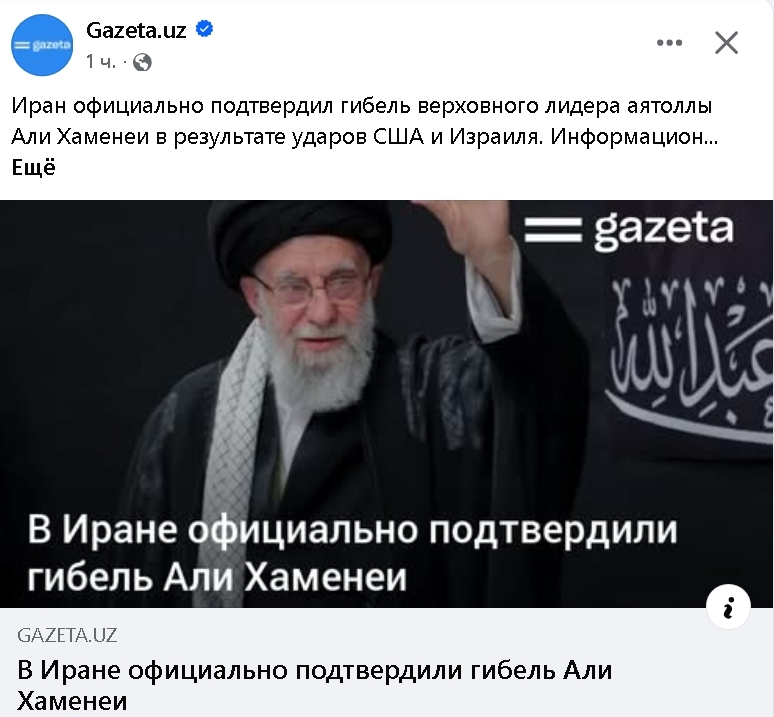The width and height of the screenshot is (774, 717).
Task: Hide the post with the X icon
Action: (727, 42)
